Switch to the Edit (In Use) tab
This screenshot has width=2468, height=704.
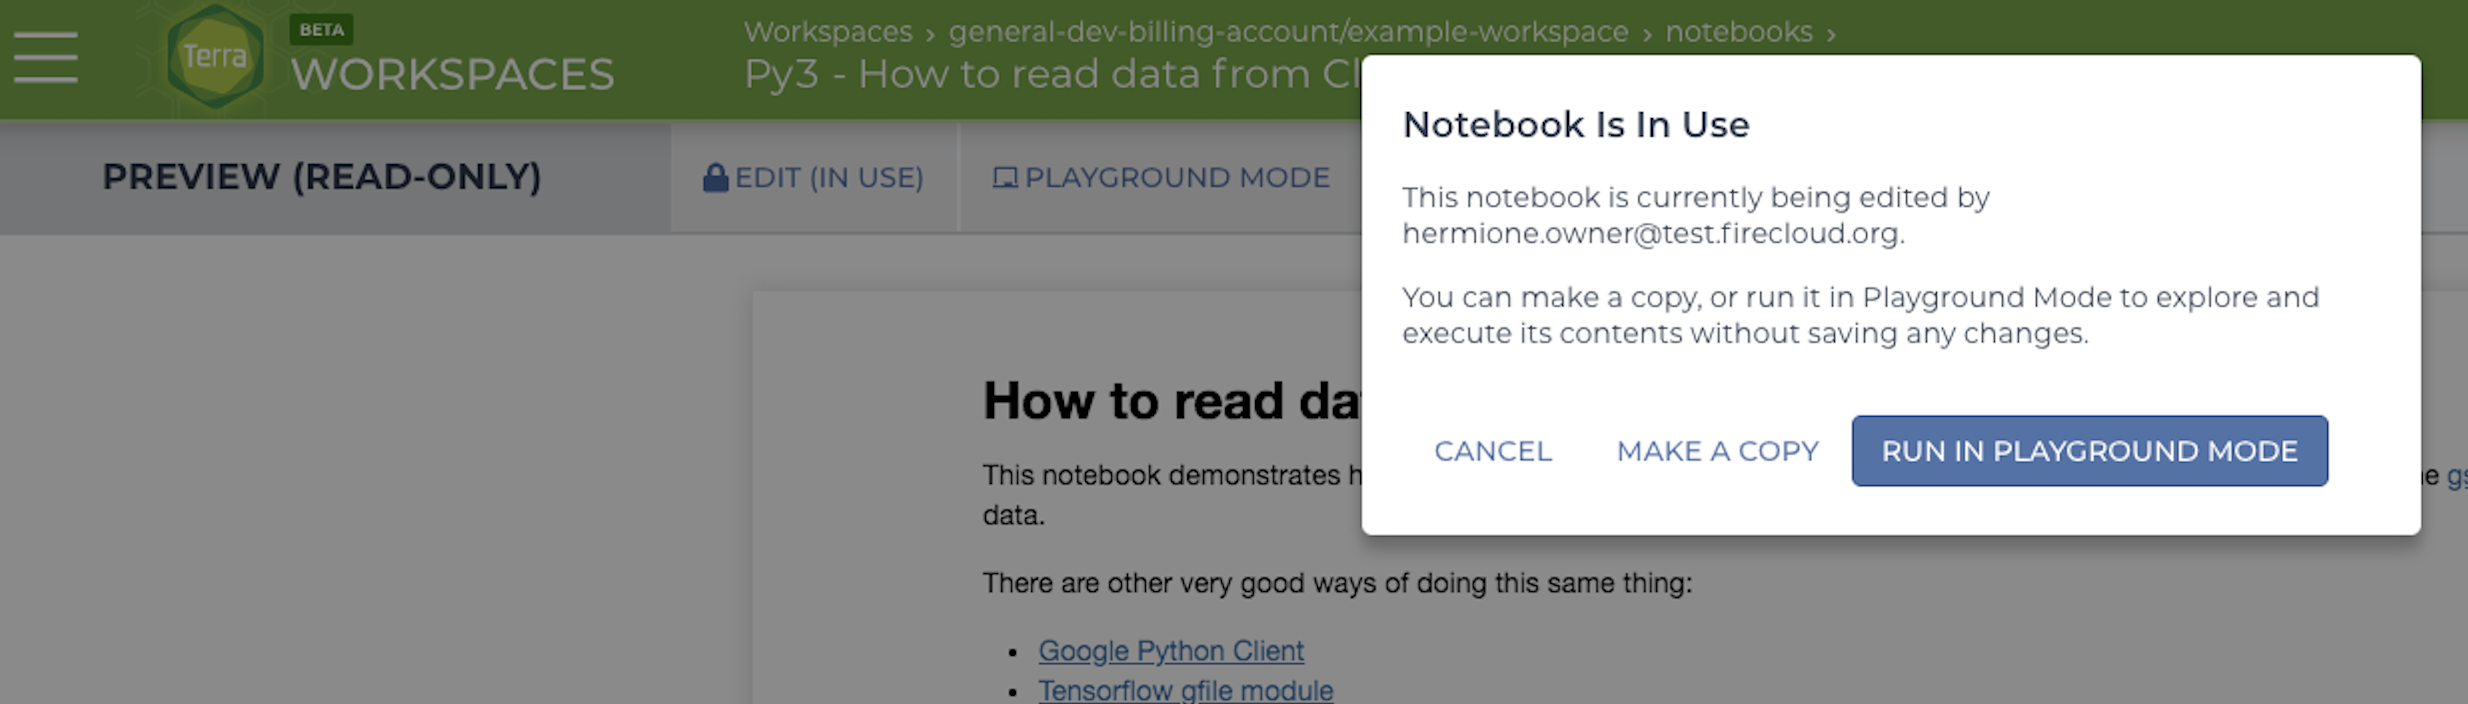point(828,178)
